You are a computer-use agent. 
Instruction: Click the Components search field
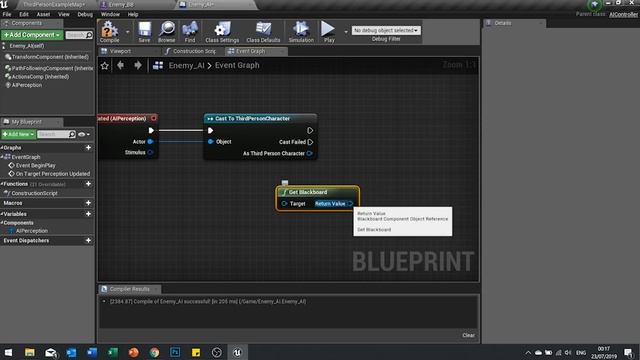click(79, 36)
